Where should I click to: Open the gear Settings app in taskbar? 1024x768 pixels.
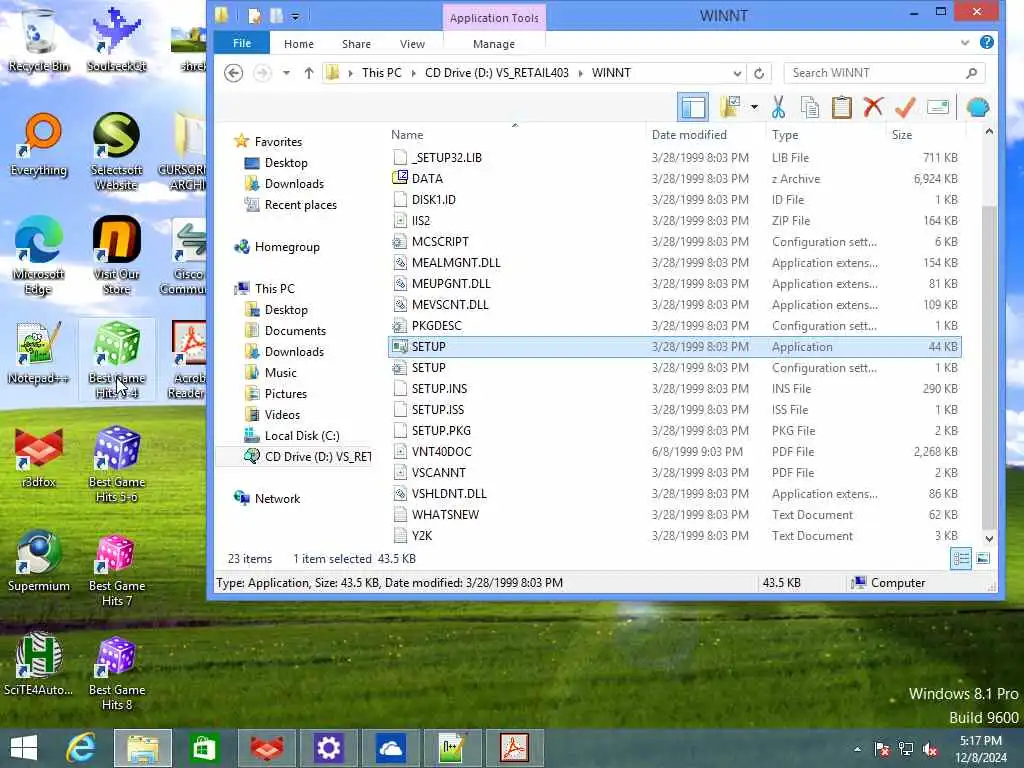pyautogui.click(x=328, y=748)
